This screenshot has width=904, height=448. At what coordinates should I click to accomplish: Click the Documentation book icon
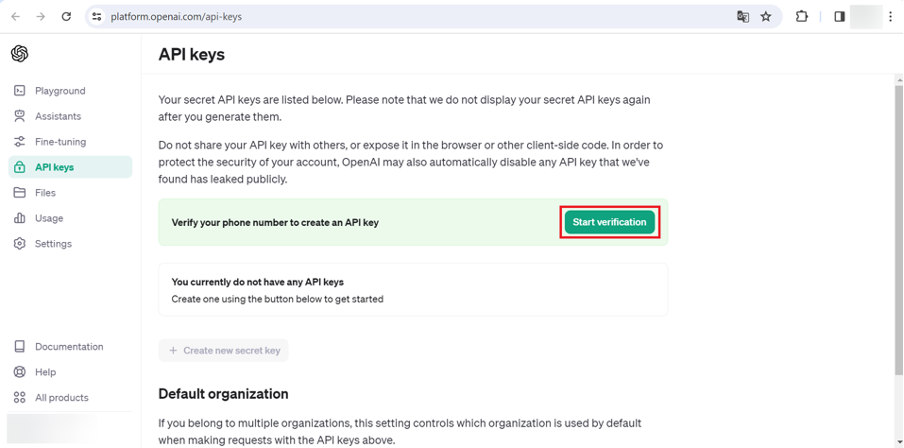coord(20,347)
